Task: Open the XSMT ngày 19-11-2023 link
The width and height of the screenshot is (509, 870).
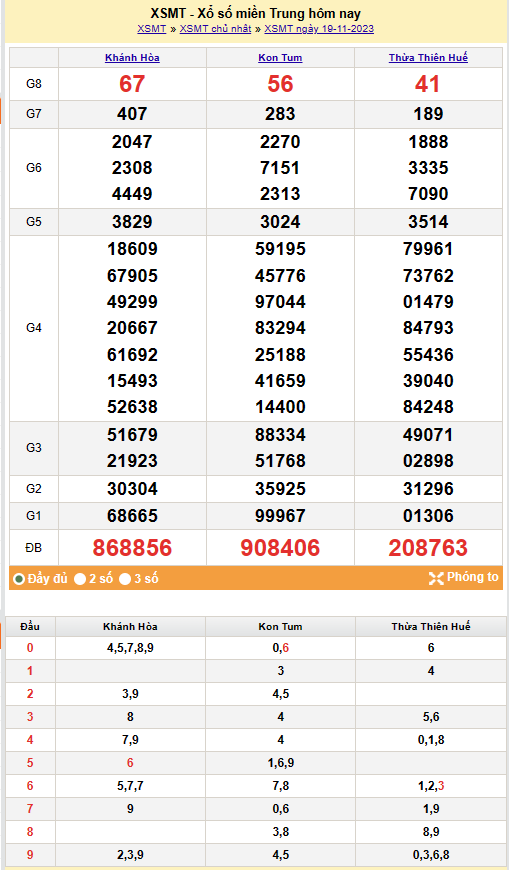Action: click(x=319, y=29)
